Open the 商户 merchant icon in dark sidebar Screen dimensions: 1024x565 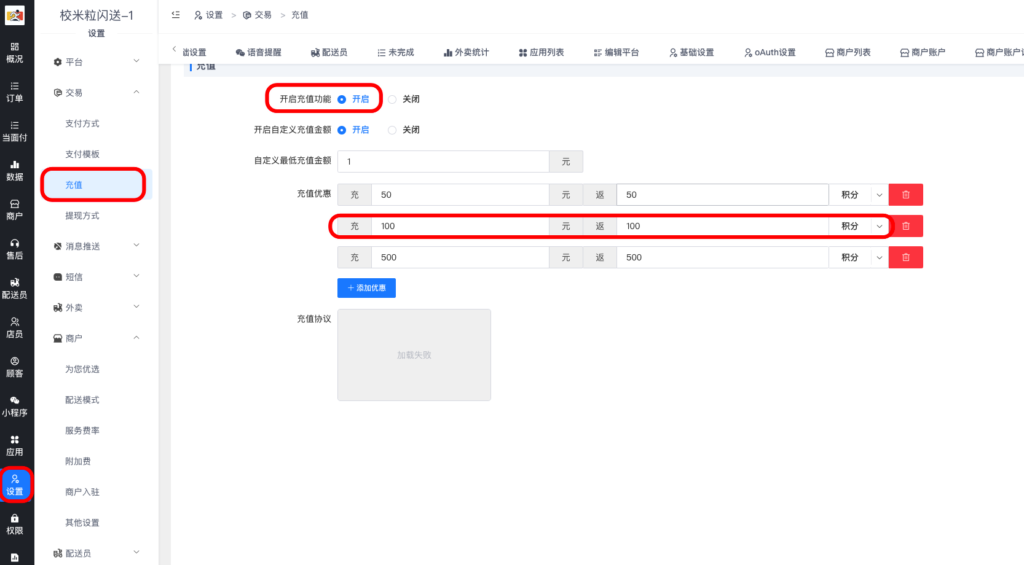pyautogui.click(x=14, y=210)
